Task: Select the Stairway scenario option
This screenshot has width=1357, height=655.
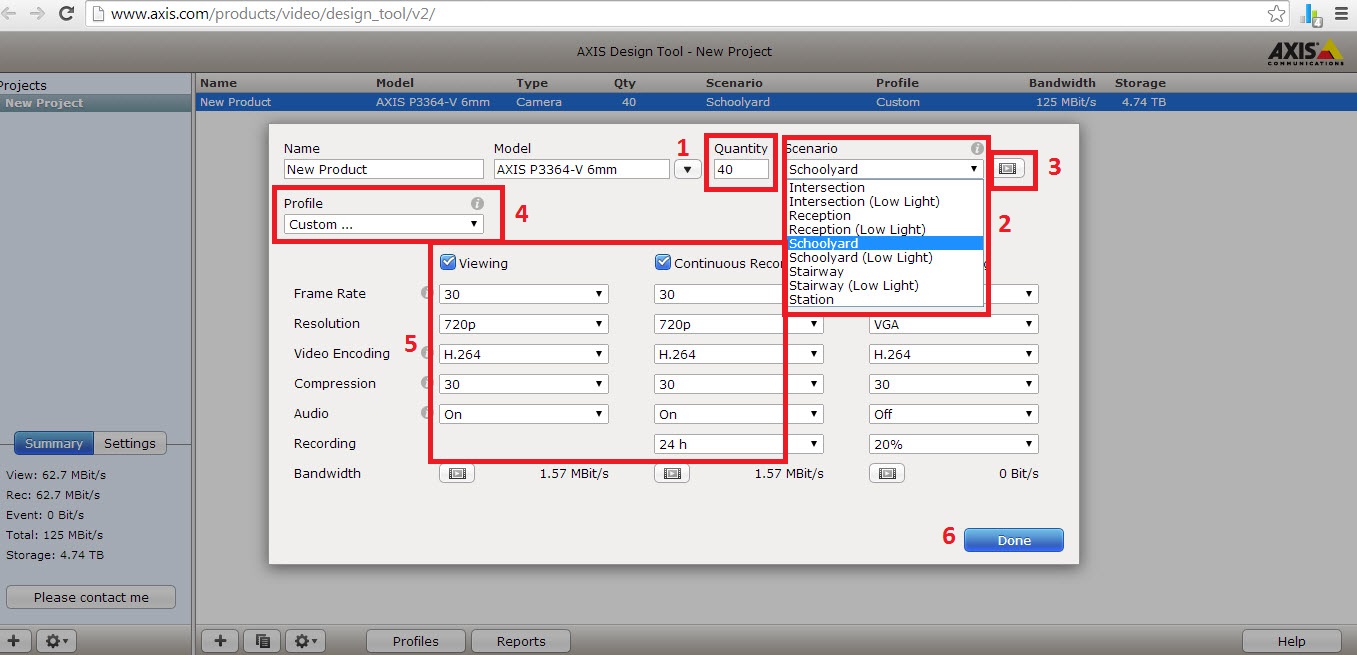Action: [x=885, y=271]
